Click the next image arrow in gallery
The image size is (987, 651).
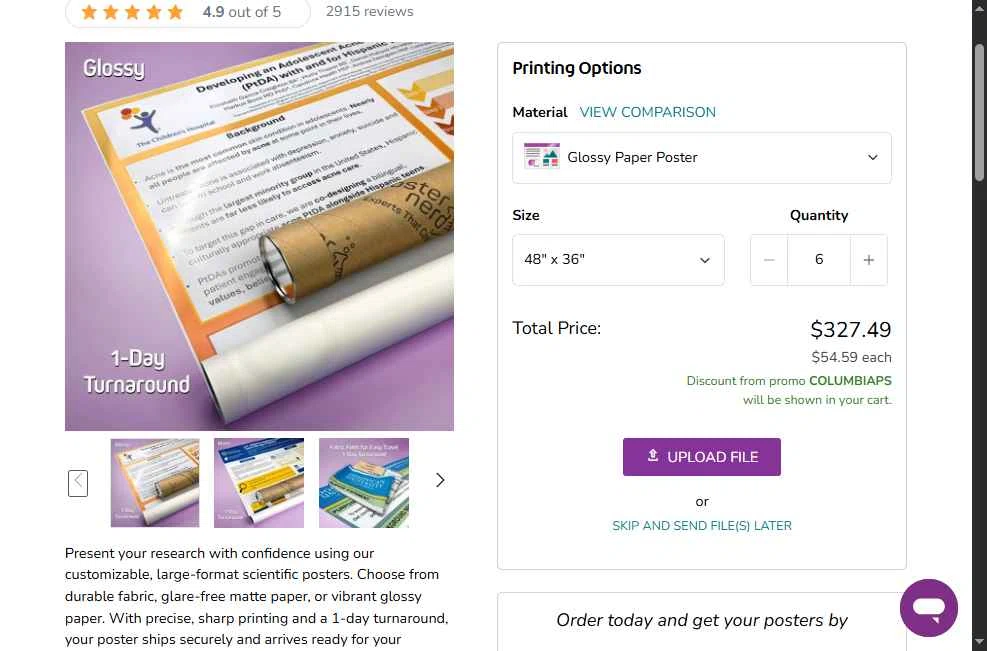(x=440, y=480)
